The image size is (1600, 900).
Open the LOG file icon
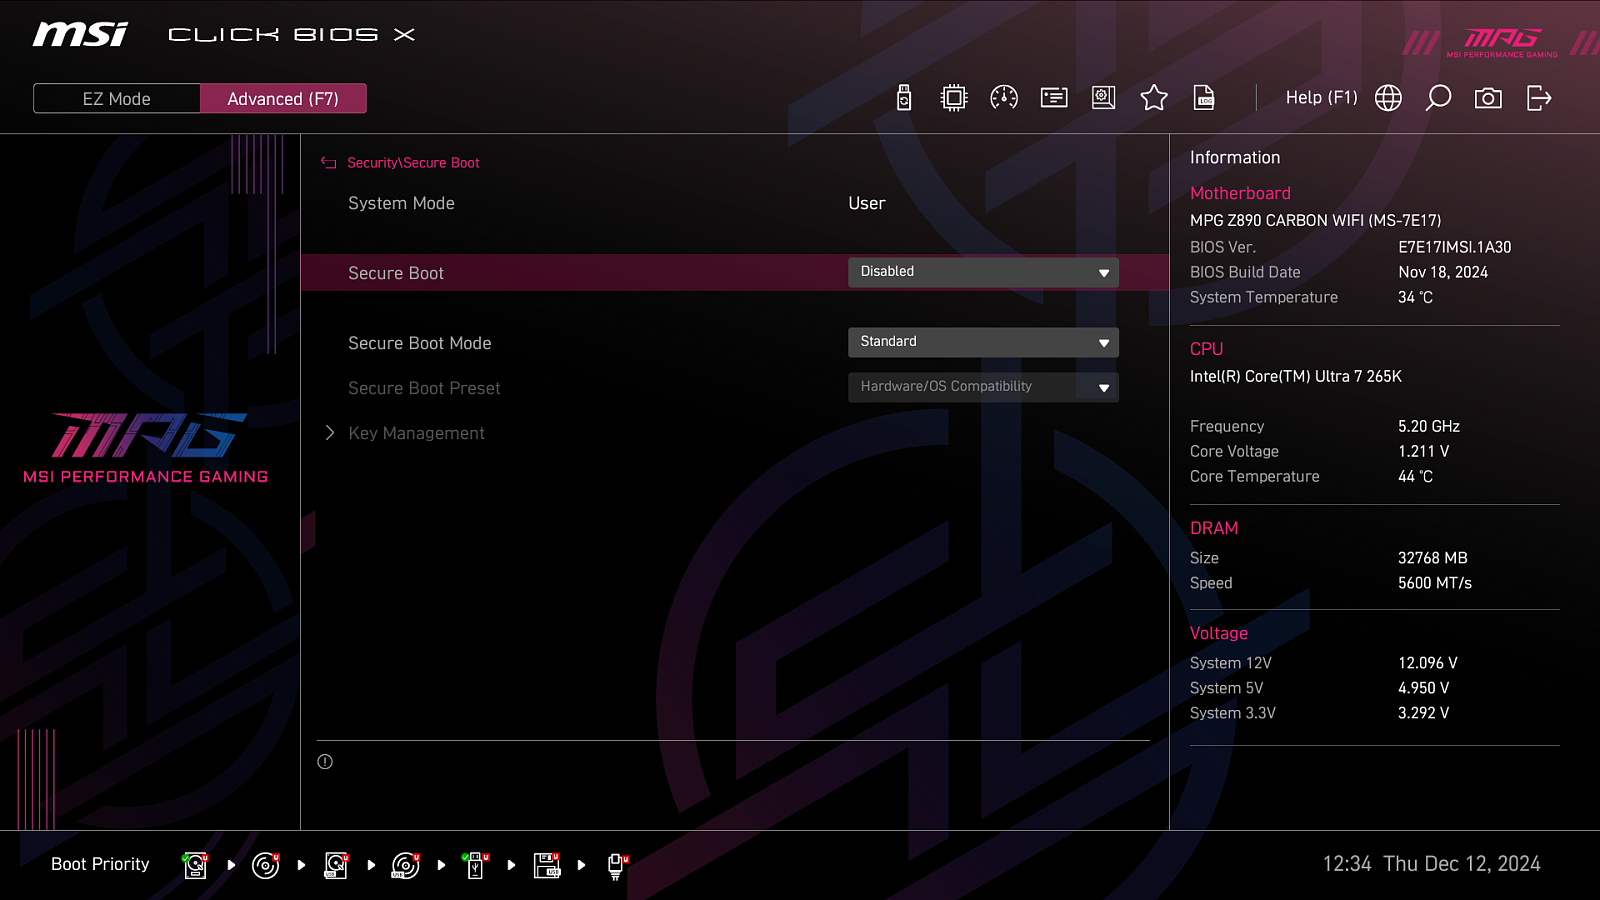pos(1204,98)
